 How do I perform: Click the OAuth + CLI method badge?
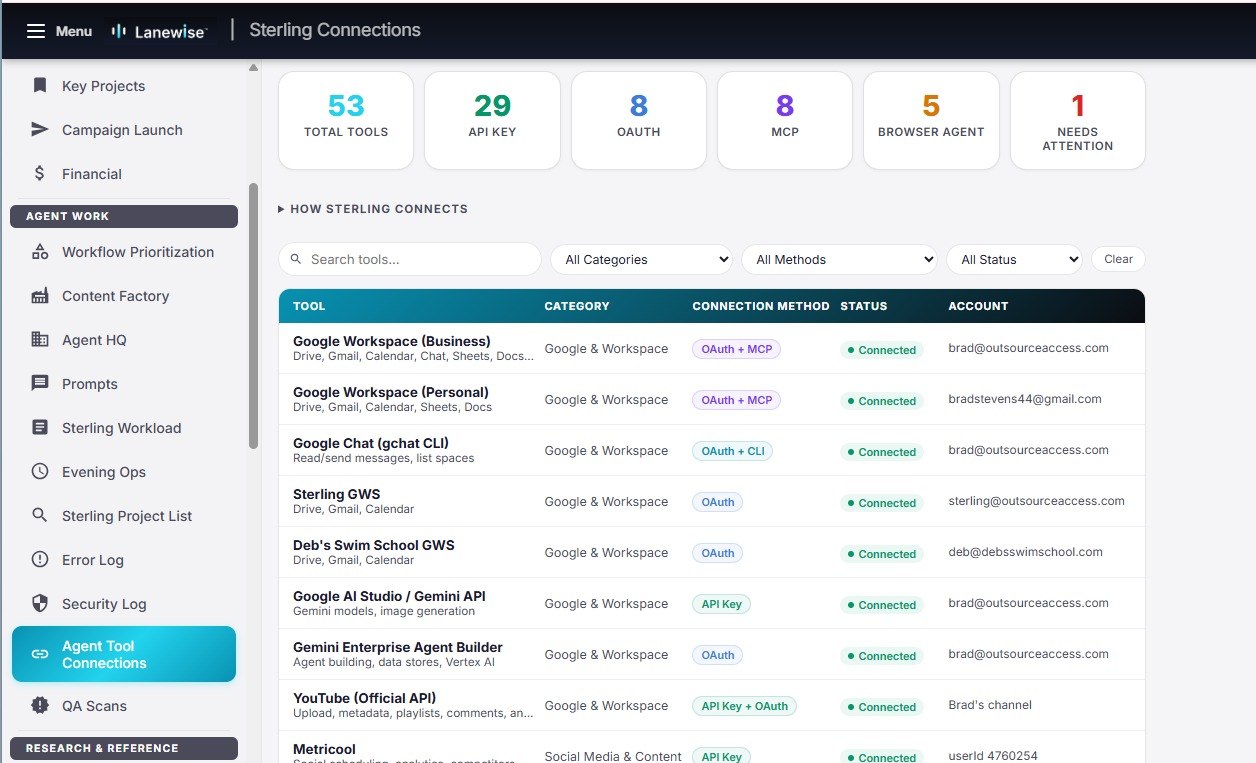point(732,451)
